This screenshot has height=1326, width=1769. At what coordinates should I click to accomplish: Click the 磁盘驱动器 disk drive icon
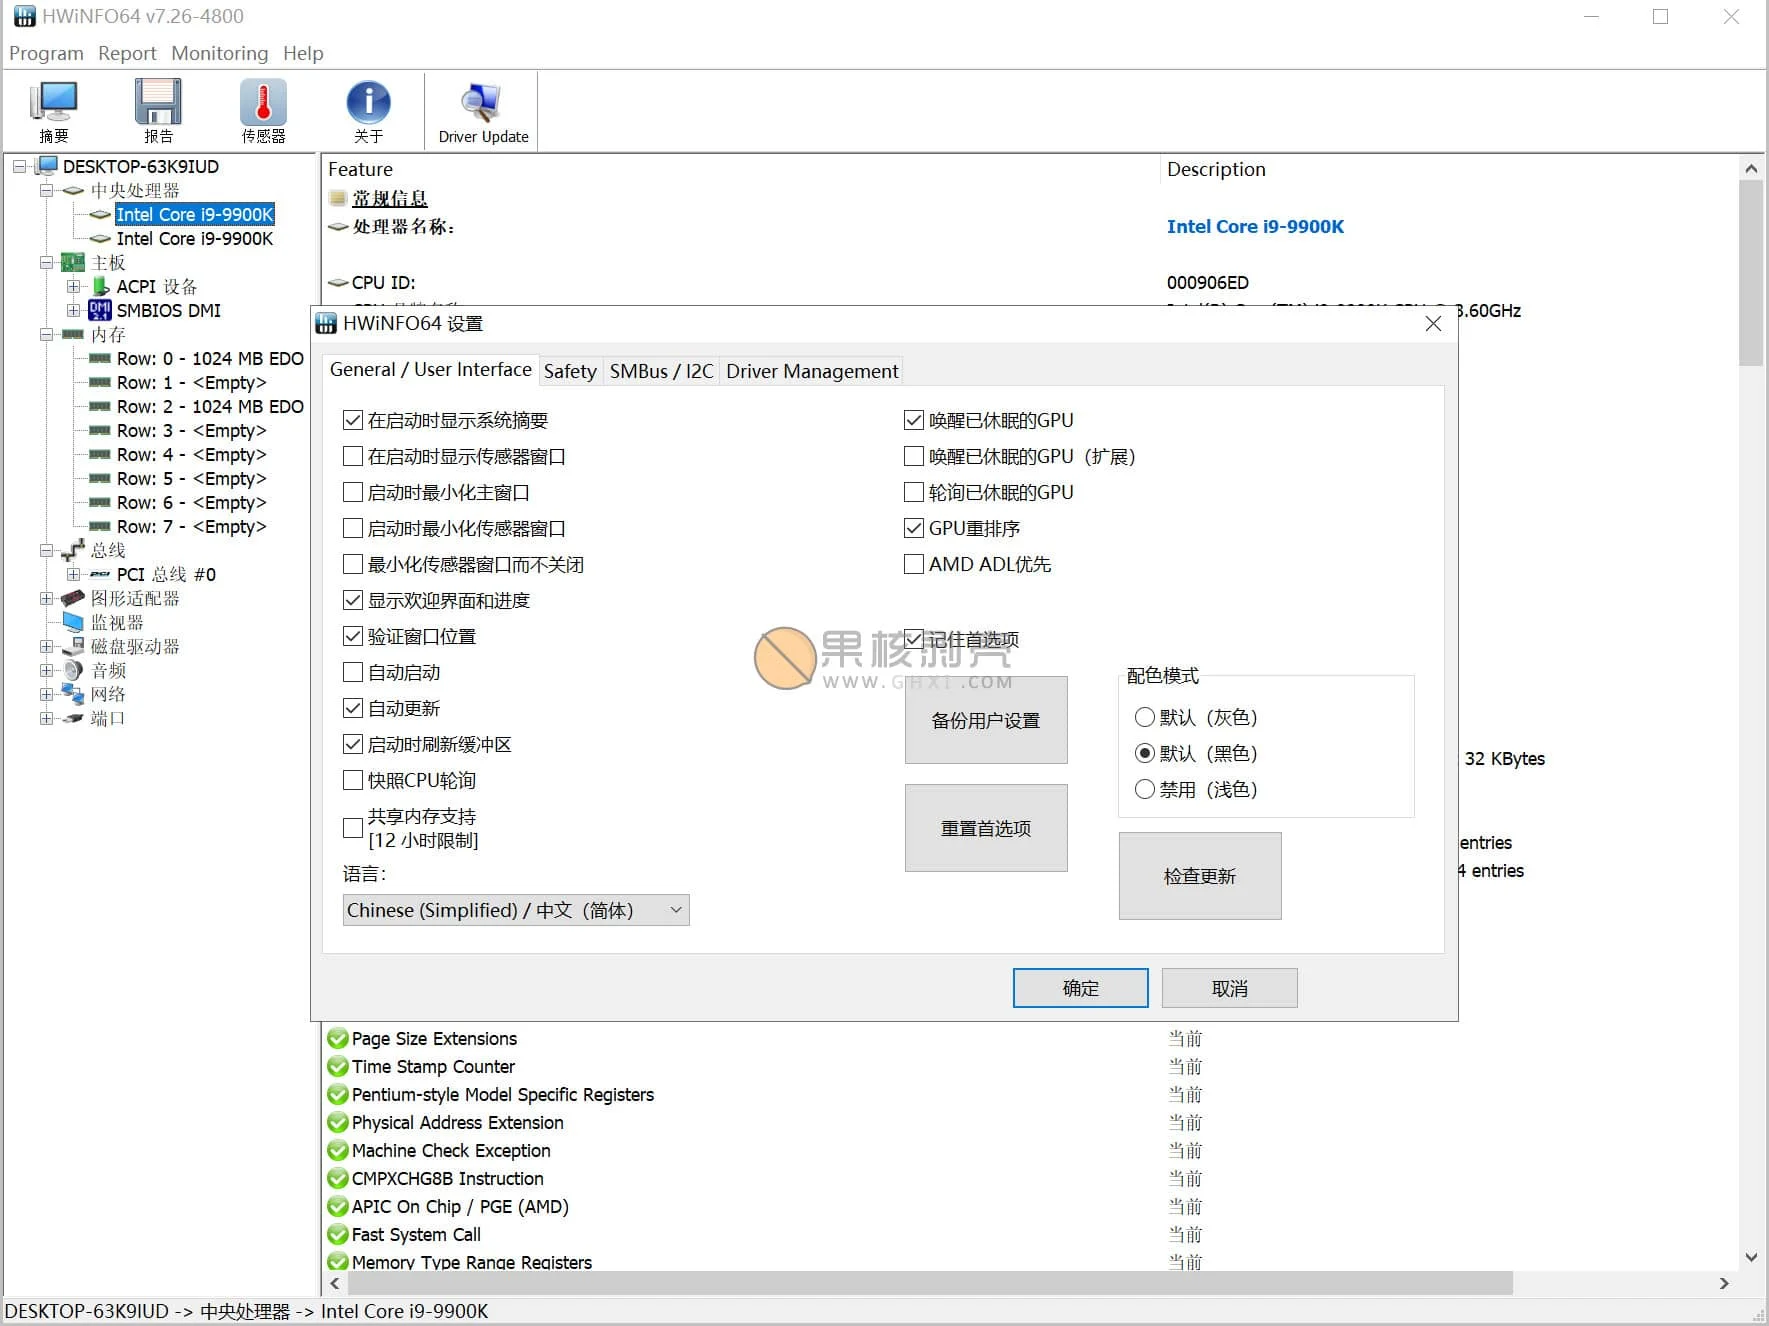73,646
